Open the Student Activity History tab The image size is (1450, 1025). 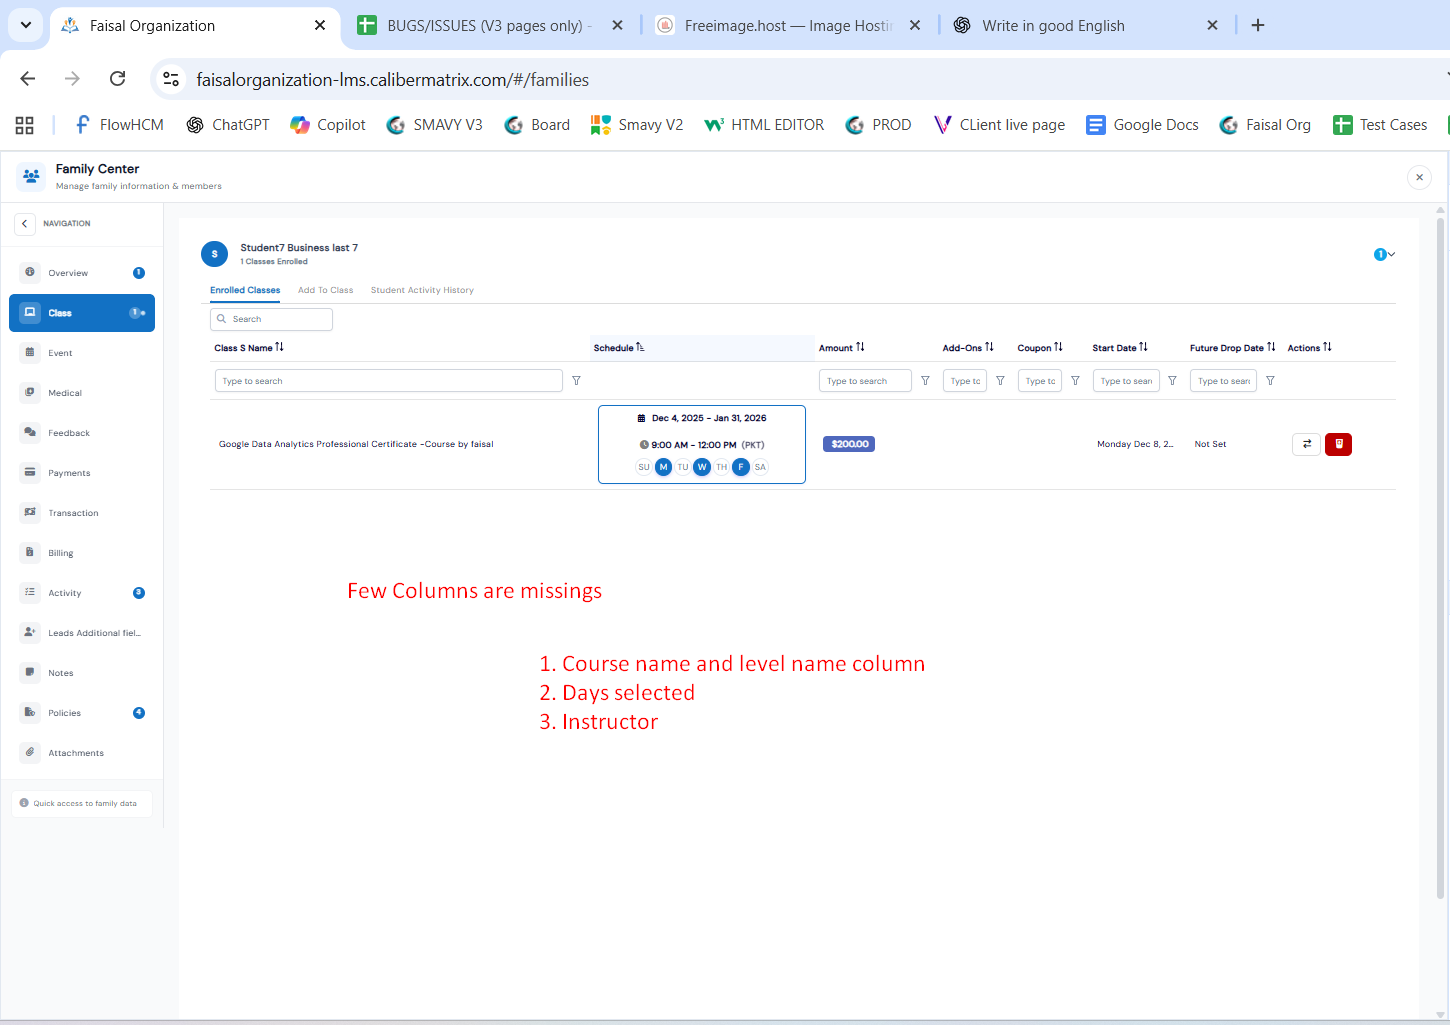click(422, 290)
